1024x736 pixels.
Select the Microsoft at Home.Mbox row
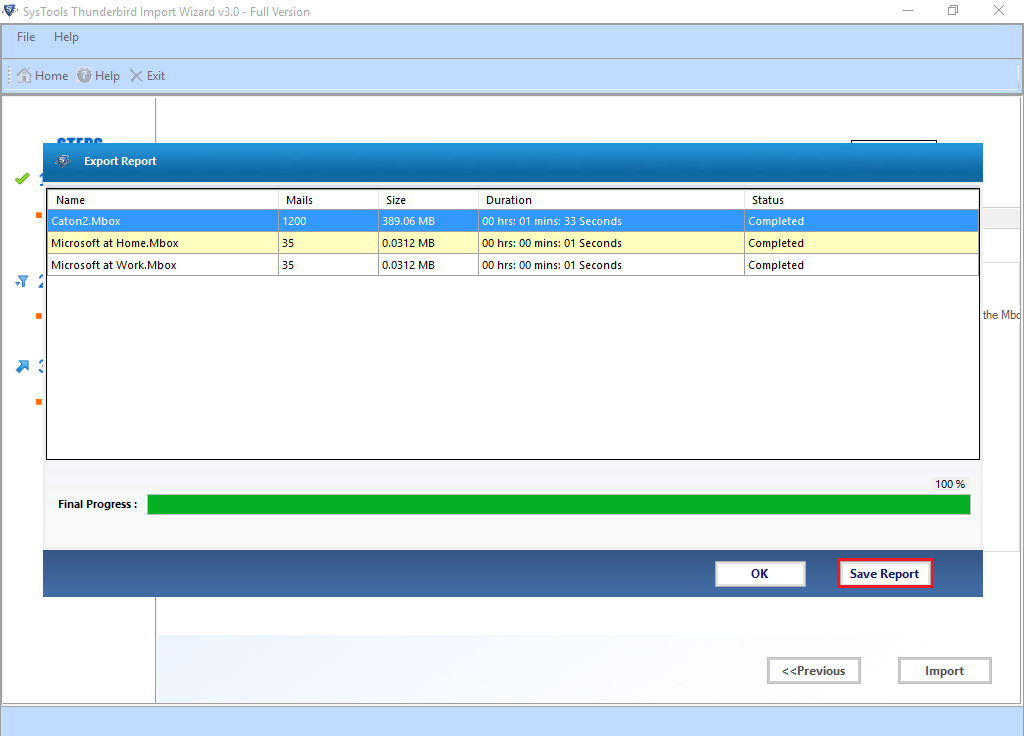pos(513,243)
